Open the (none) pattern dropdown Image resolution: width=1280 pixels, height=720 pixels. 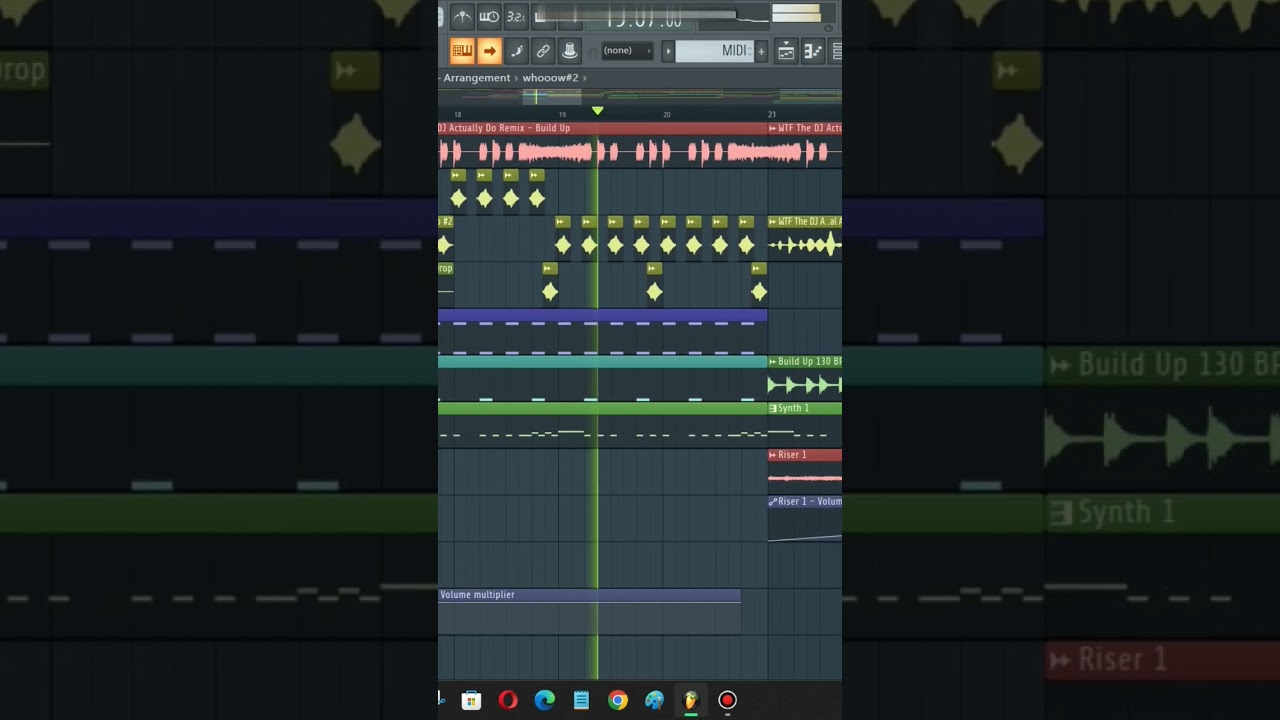(626, 51)
